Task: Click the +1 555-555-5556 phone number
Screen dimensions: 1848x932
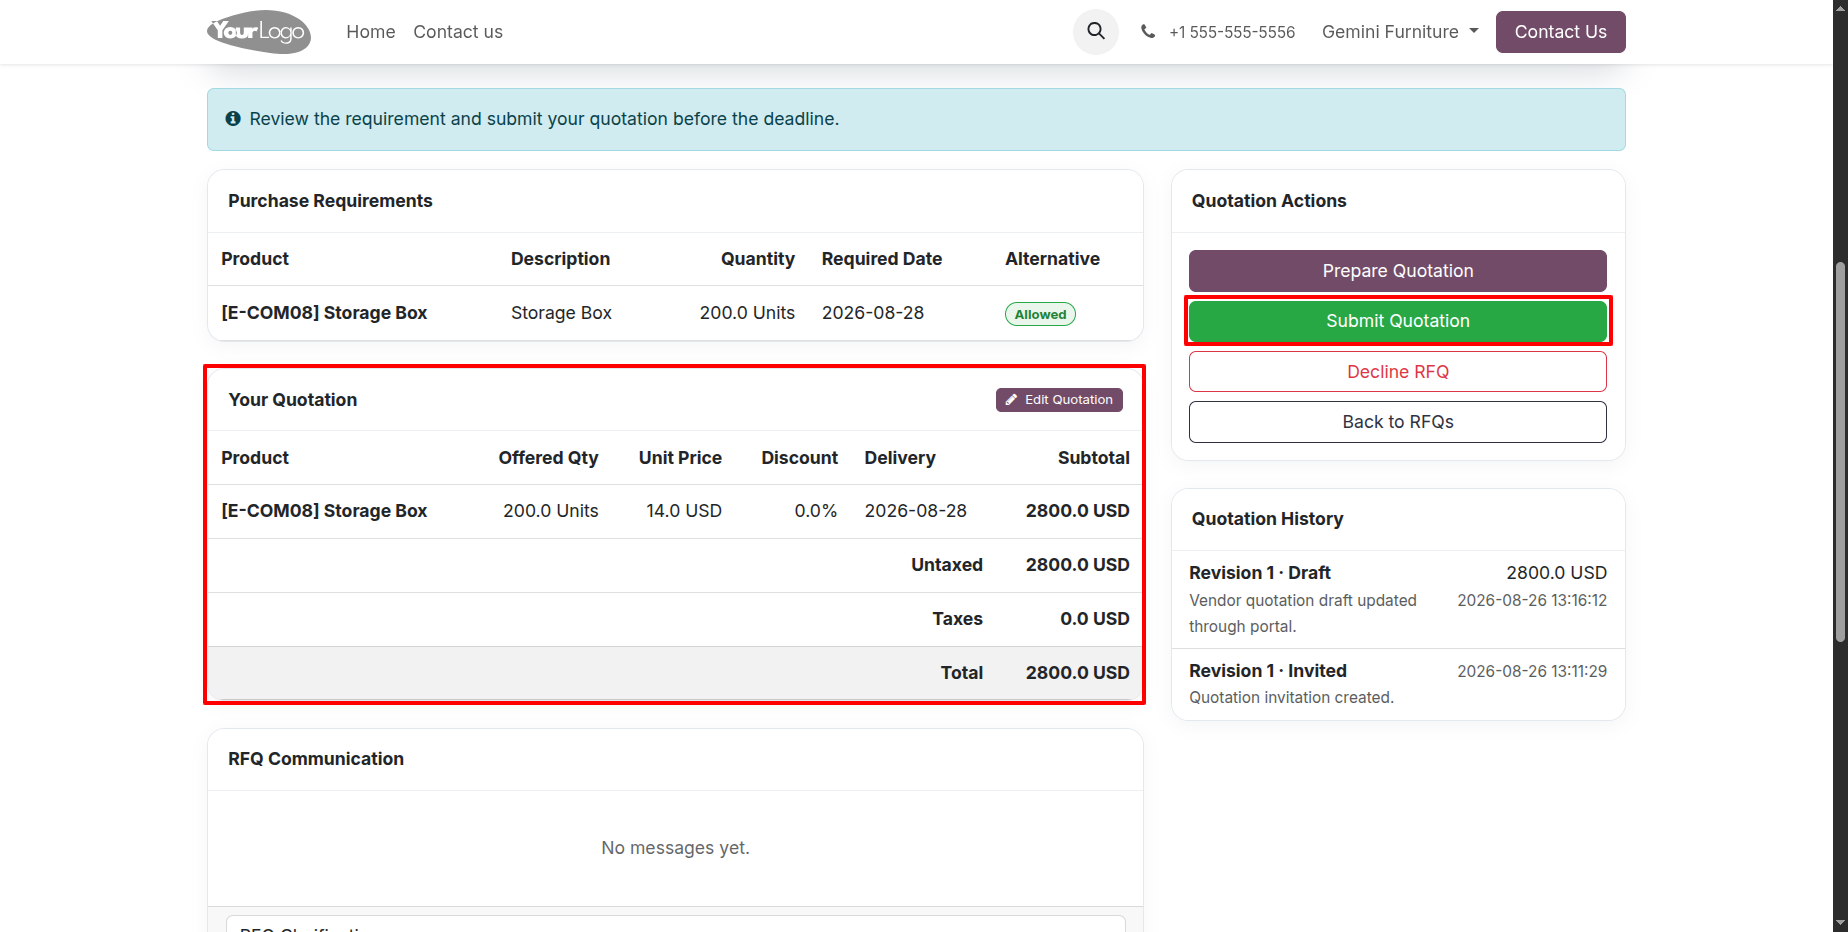Action: (x=1232, y=32)
